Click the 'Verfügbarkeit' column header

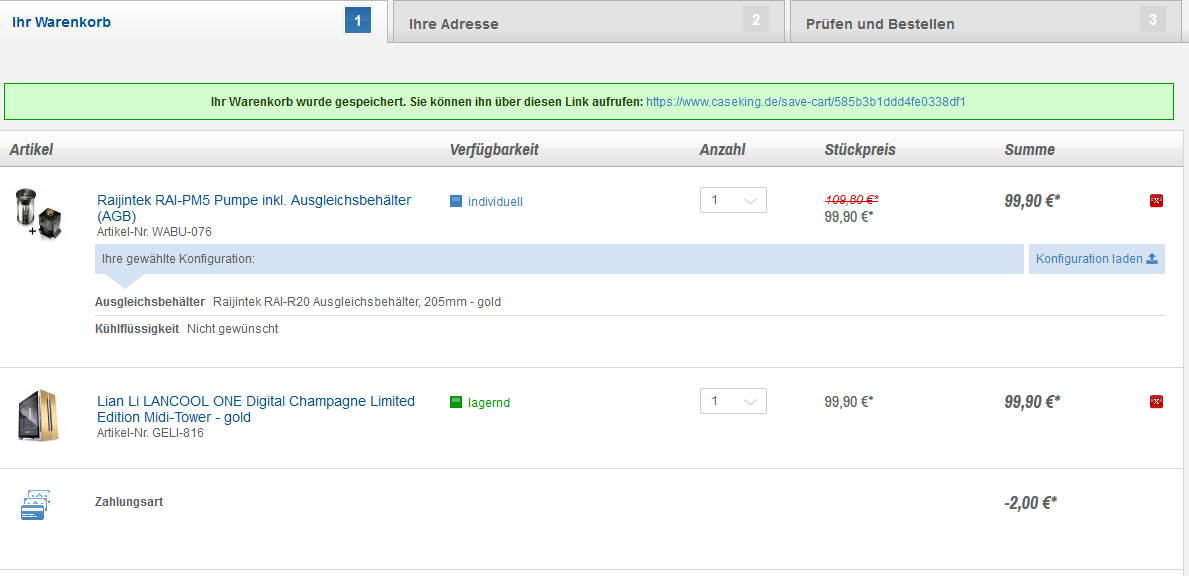click(494, 150)
